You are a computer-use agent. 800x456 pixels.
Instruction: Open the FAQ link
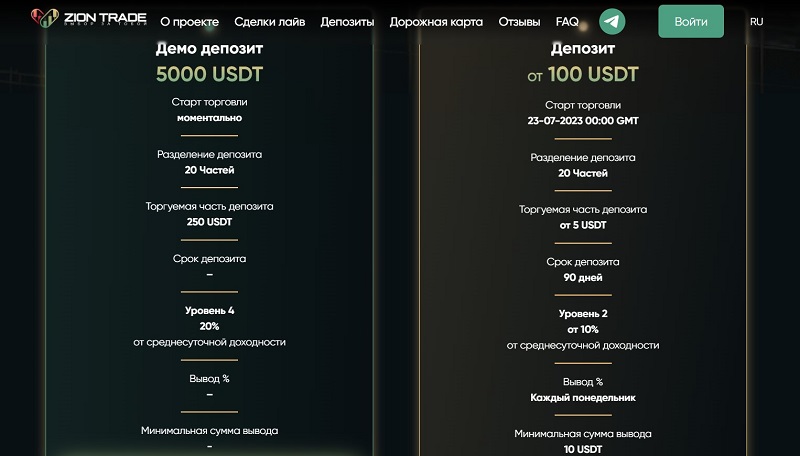pos(567,21)
